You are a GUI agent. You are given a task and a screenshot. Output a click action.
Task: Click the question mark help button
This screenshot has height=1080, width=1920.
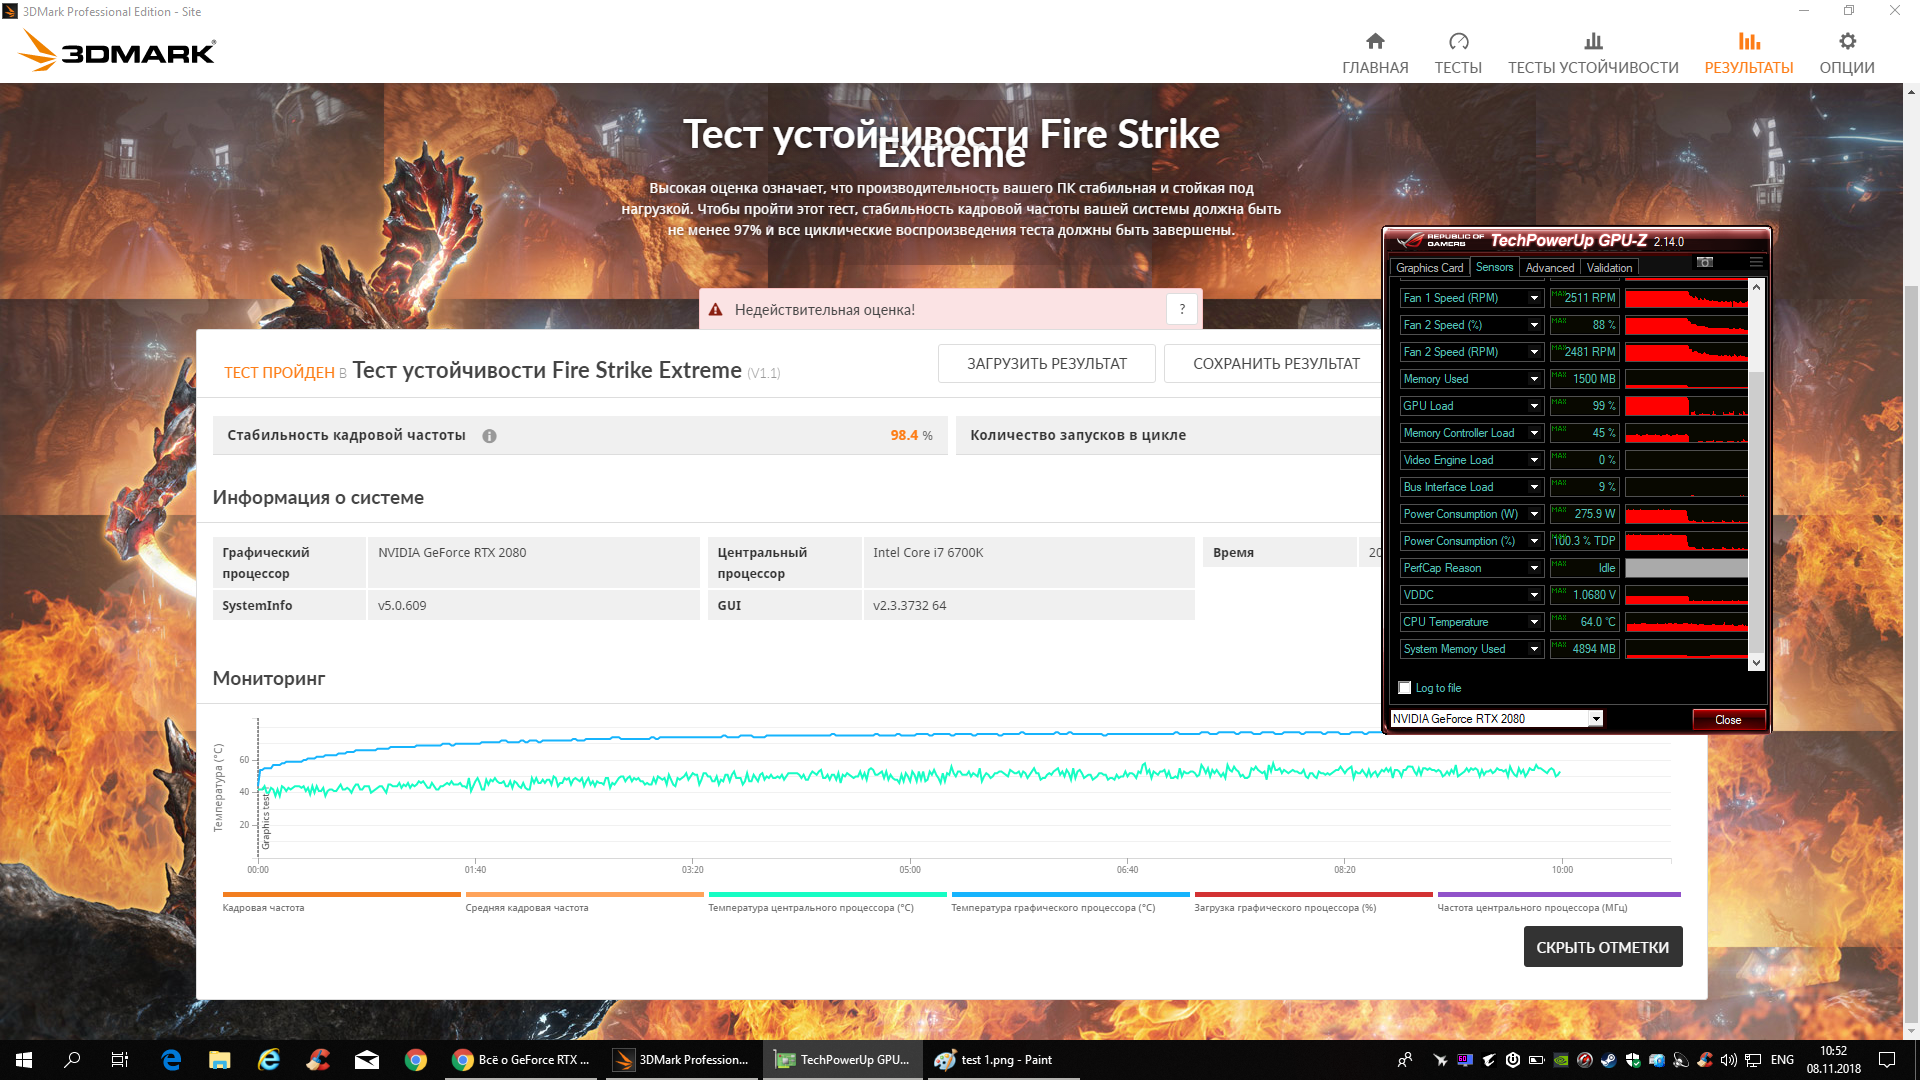[x=1182, y=310]
